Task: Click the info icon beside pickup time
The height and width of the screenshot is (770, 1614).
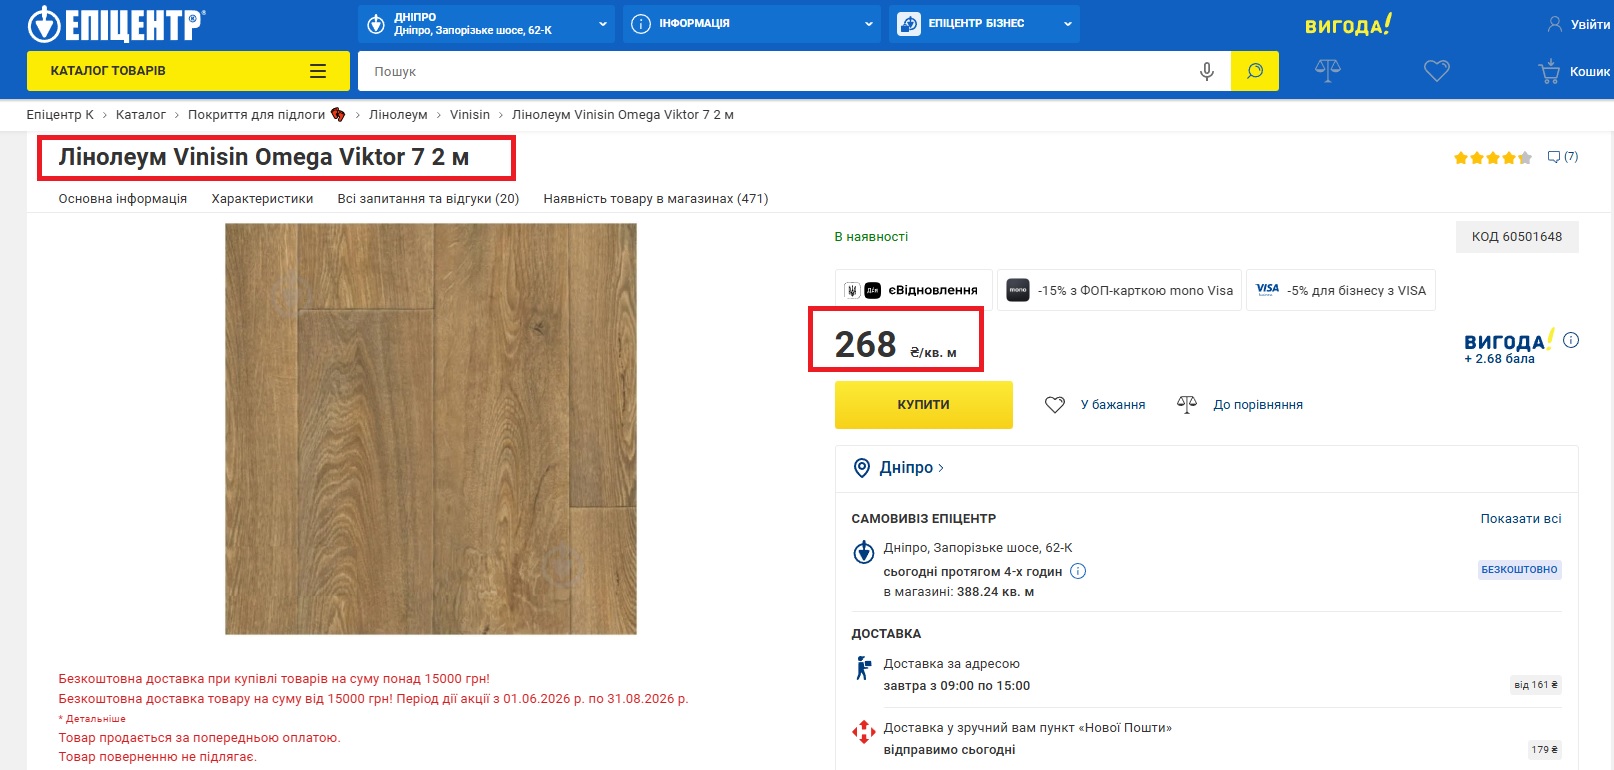Action: pos(1078,571)
